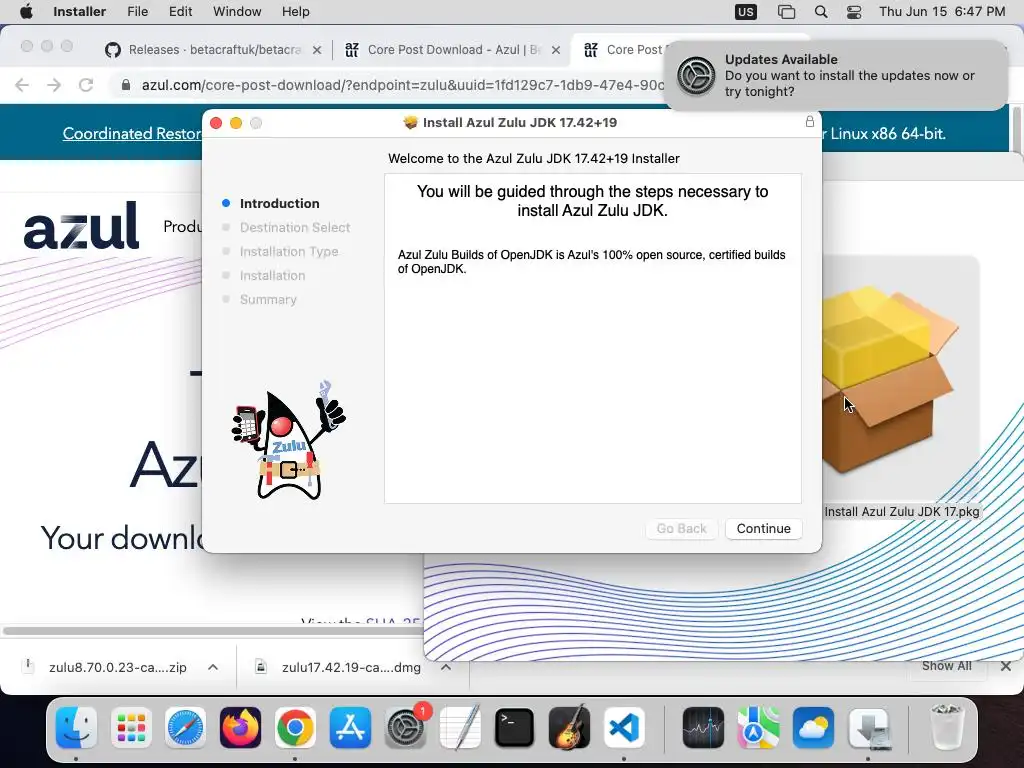Close the Core Post Download - Azul tab

coord(556,50)
